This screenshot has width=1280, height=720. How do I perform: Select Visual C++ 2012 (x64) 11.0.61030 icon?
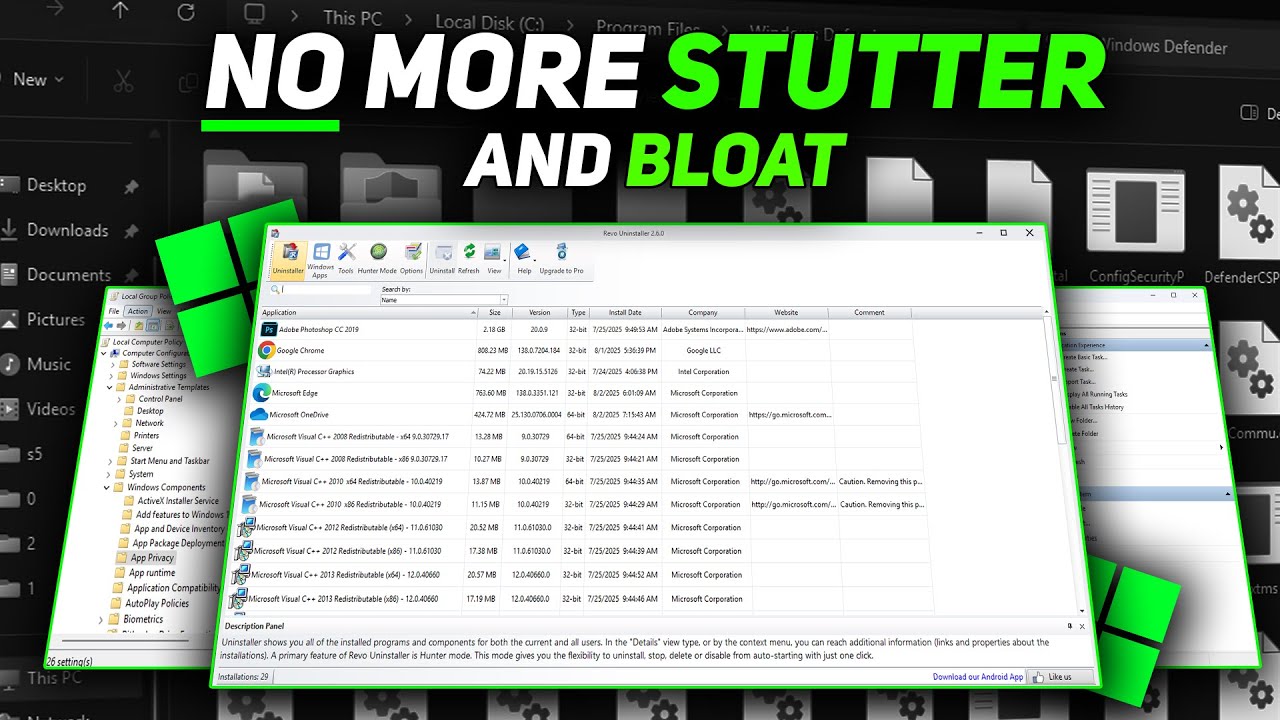pyautogui.click(x=246, y=528)
